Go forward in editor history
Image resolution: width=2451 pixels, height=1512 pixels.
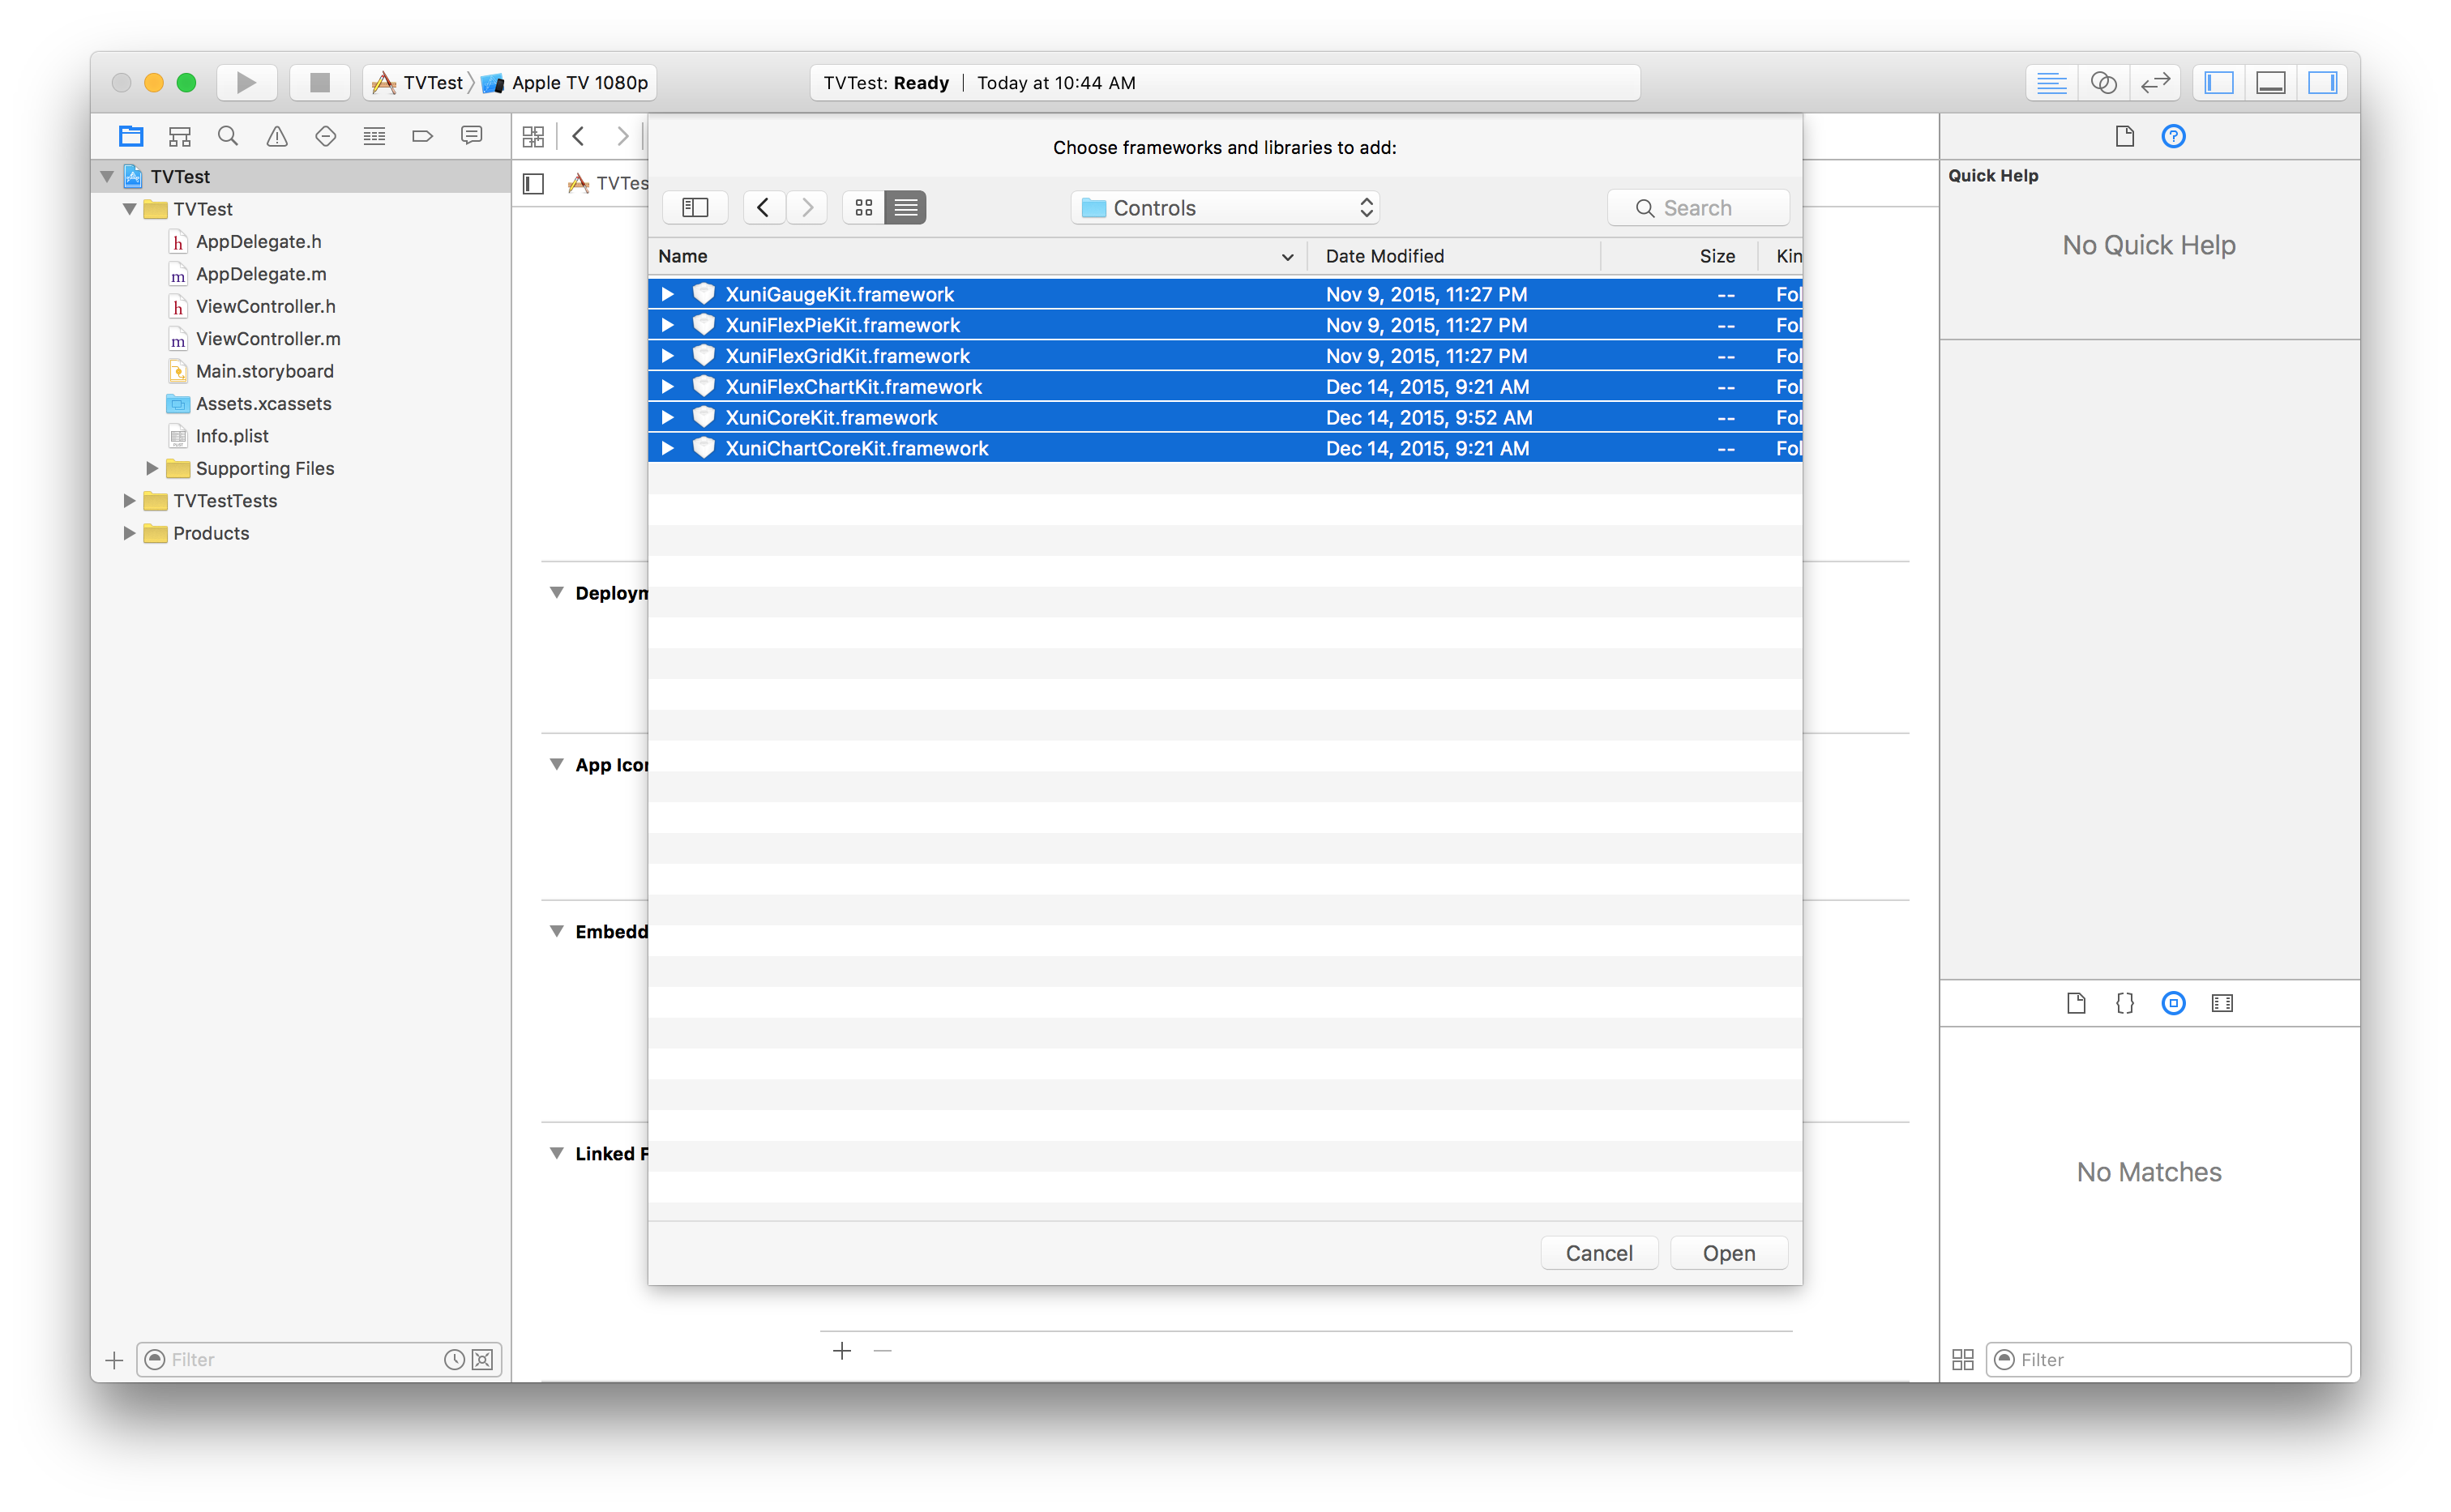[x=622, y=136]
